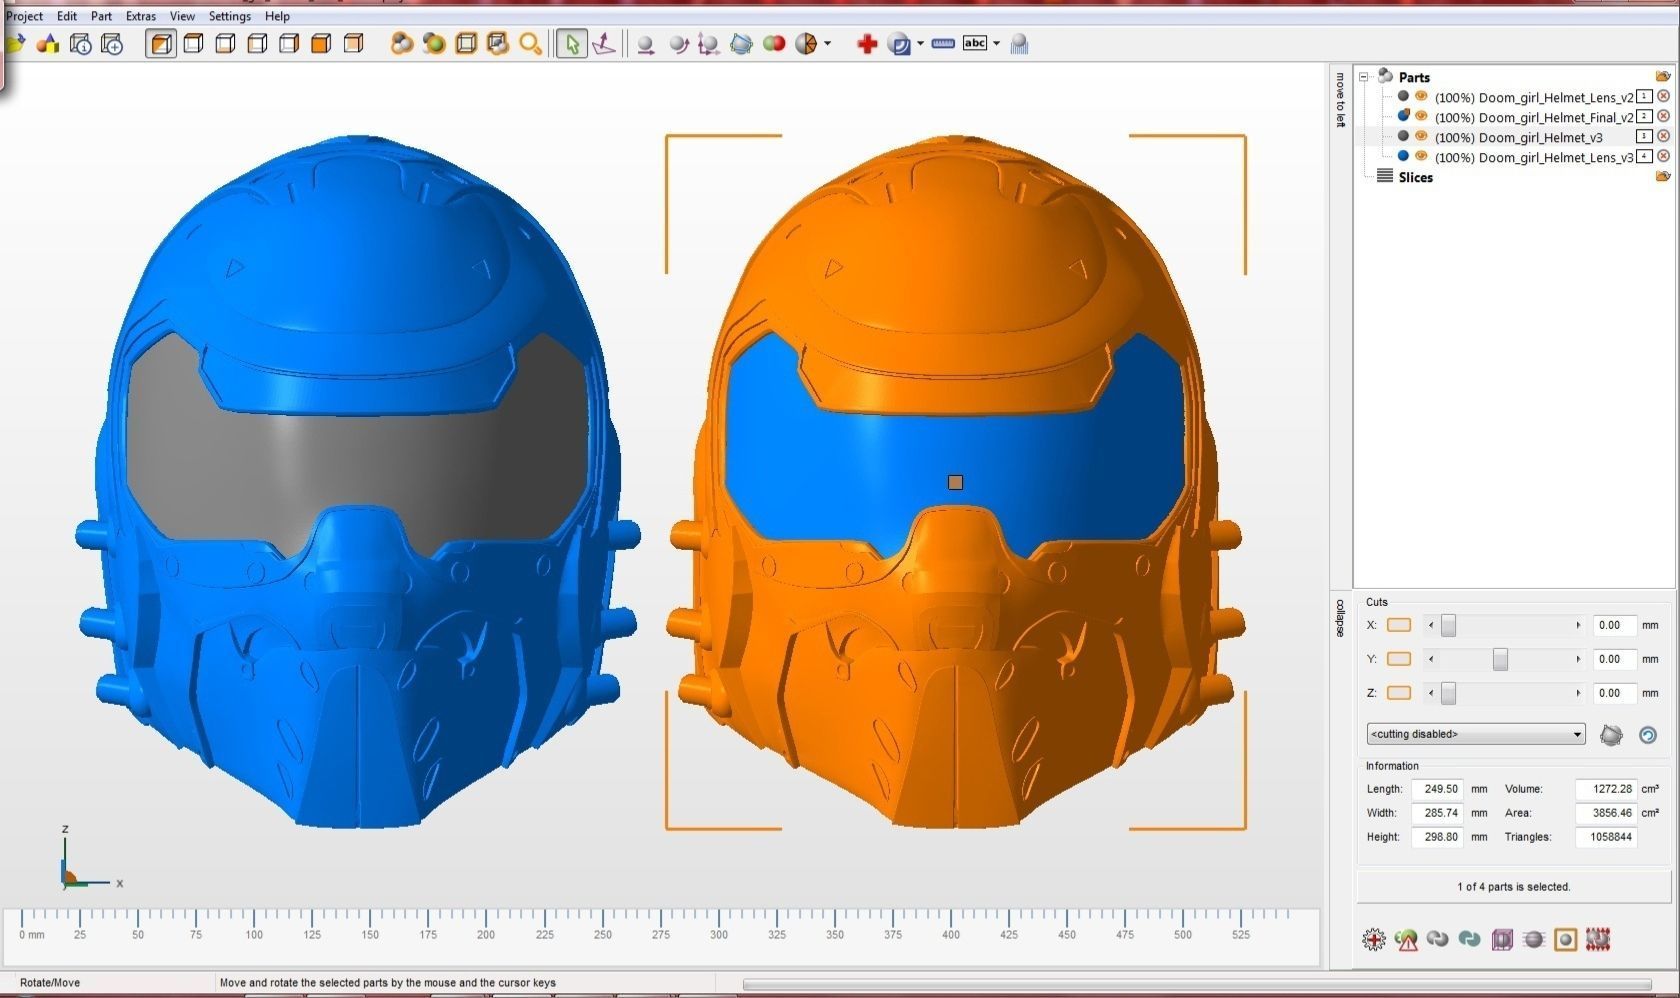
Task: Remove Doom_girl_Helmet_v3 with its red X
Action: [1663, 137]
